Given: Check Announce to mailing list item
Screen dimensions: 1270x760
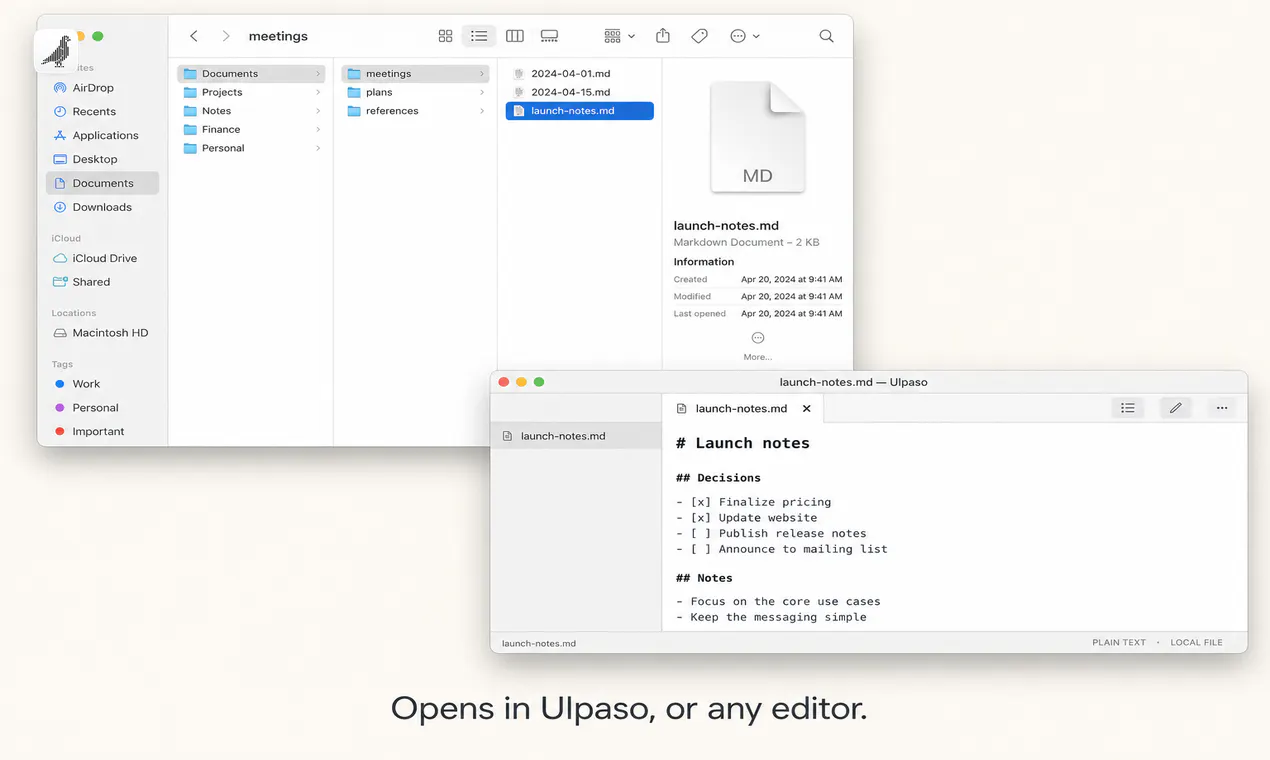Looking at the screenshot, I should coord(701,549).
